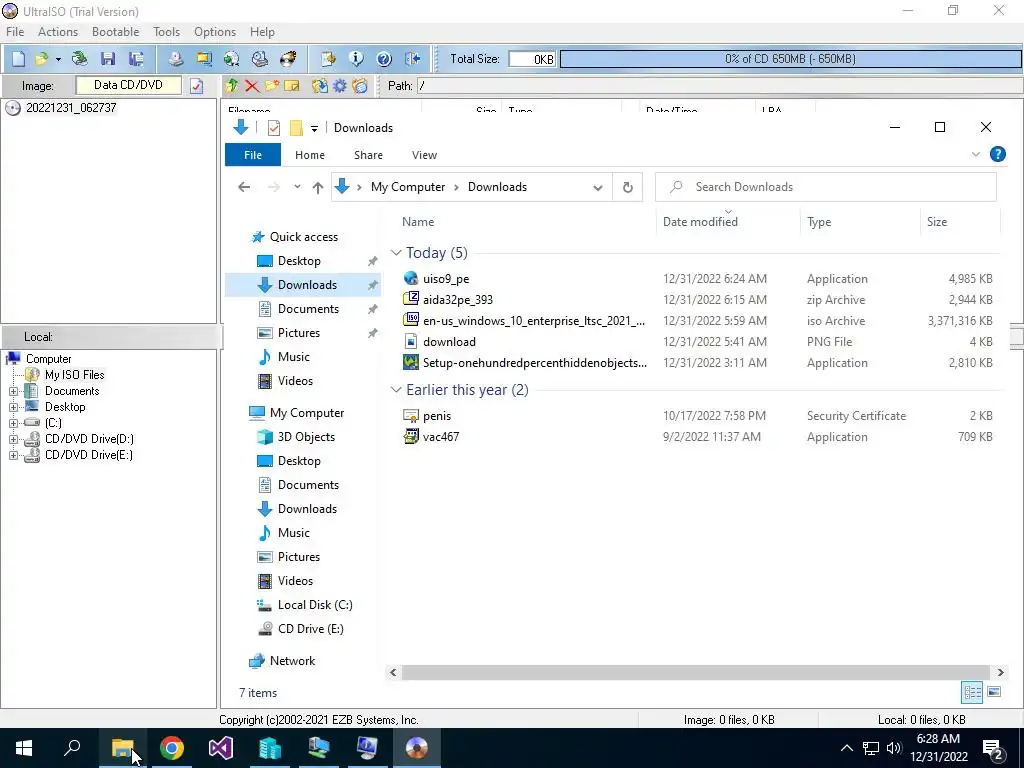Select the aida32pe_393 zip archive
Image resolution: width=1024 pixels, height=768 pixels.
[x=458, y=300]
